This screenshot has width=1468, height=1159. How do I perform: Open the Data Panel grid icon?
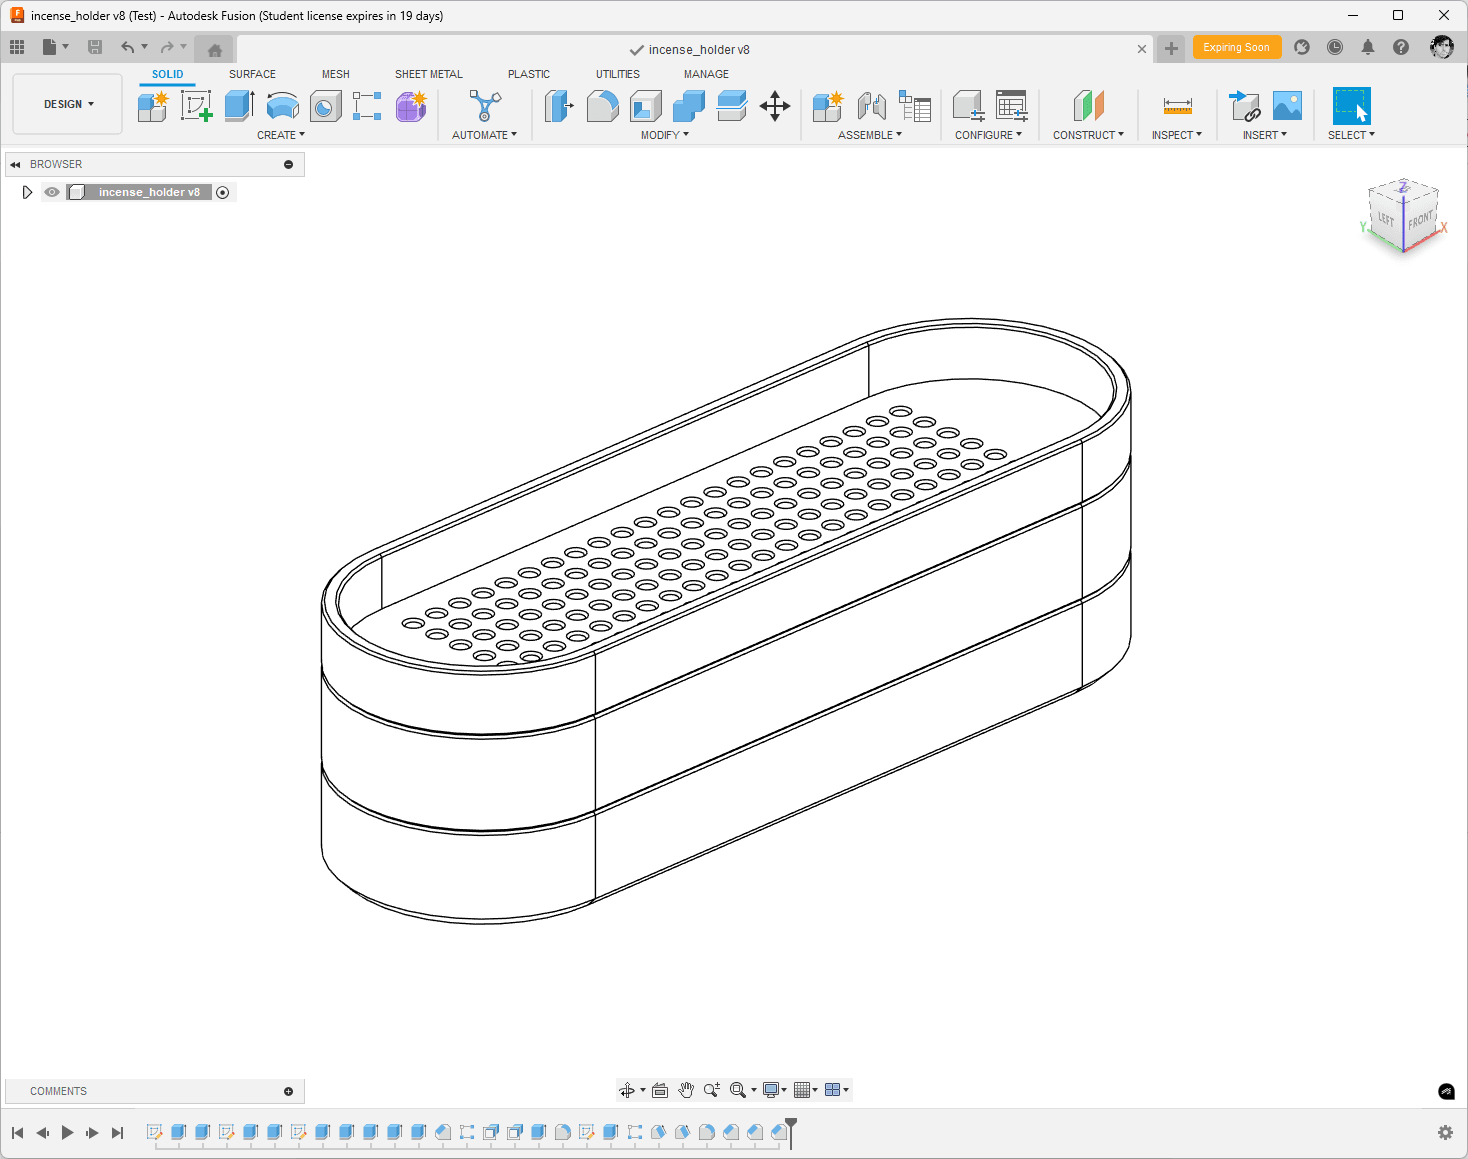click(x=17, y=47)
